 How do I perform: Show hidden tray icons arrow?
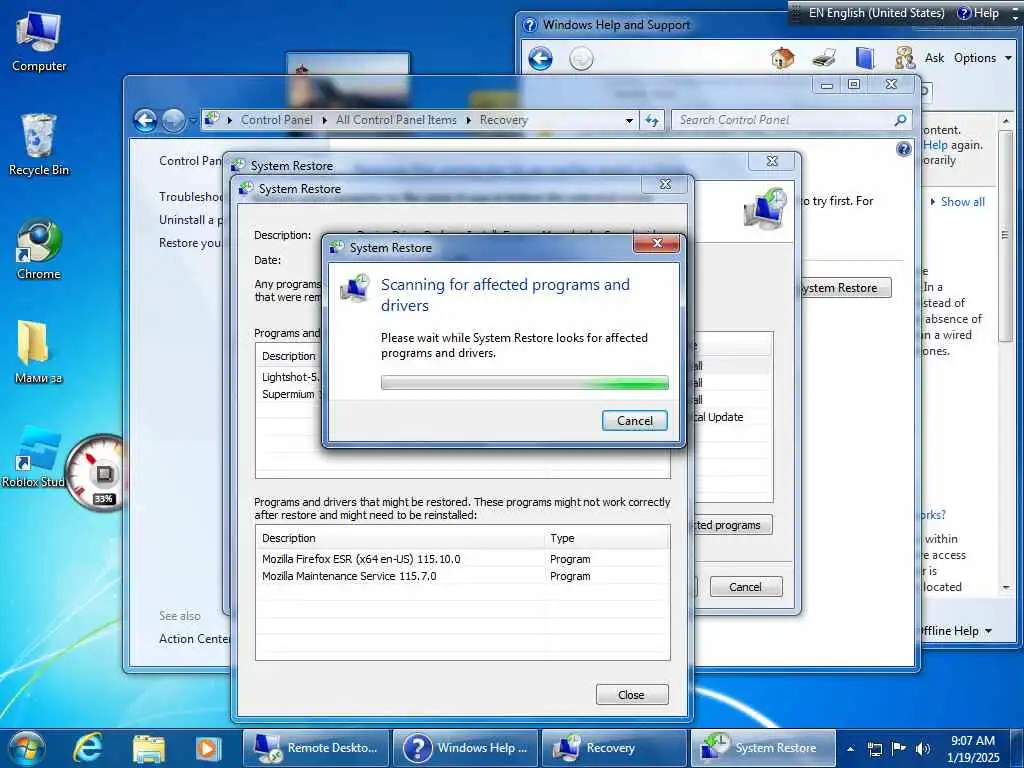[x=850, y=749]
